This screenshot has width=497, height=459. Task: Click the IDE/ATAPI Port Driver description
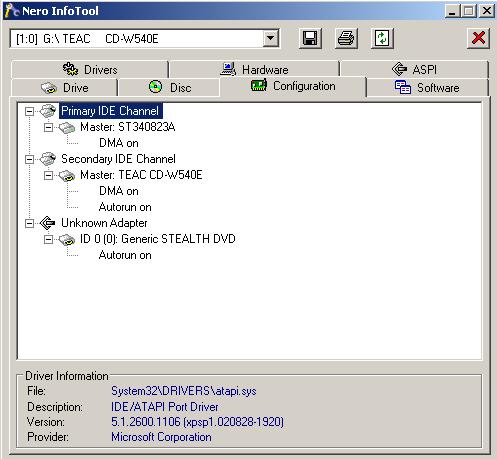165,407
